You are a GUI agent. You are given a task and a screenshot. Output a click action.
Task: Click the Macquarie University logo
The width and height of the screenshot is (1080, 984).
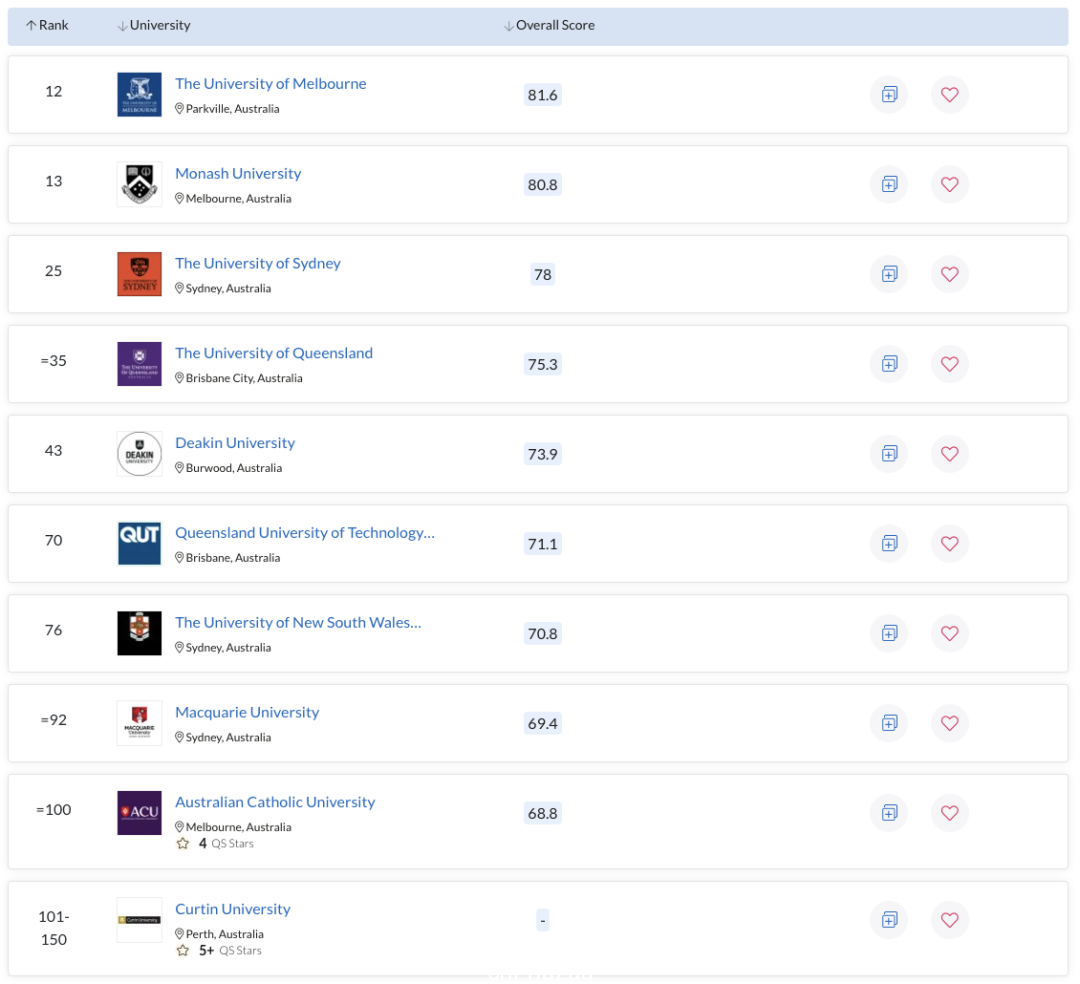139,723
